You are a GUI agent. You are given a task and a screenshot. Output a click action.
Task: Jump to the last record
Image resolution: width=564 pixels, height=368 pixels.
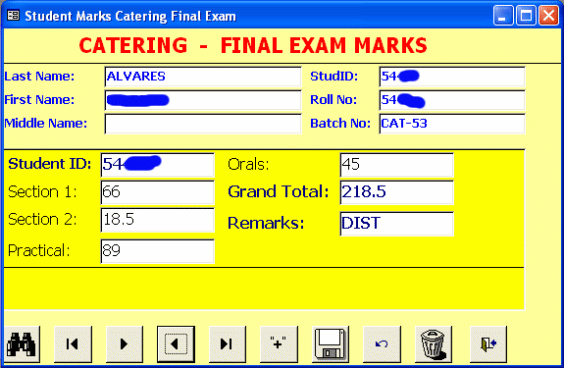227,344
